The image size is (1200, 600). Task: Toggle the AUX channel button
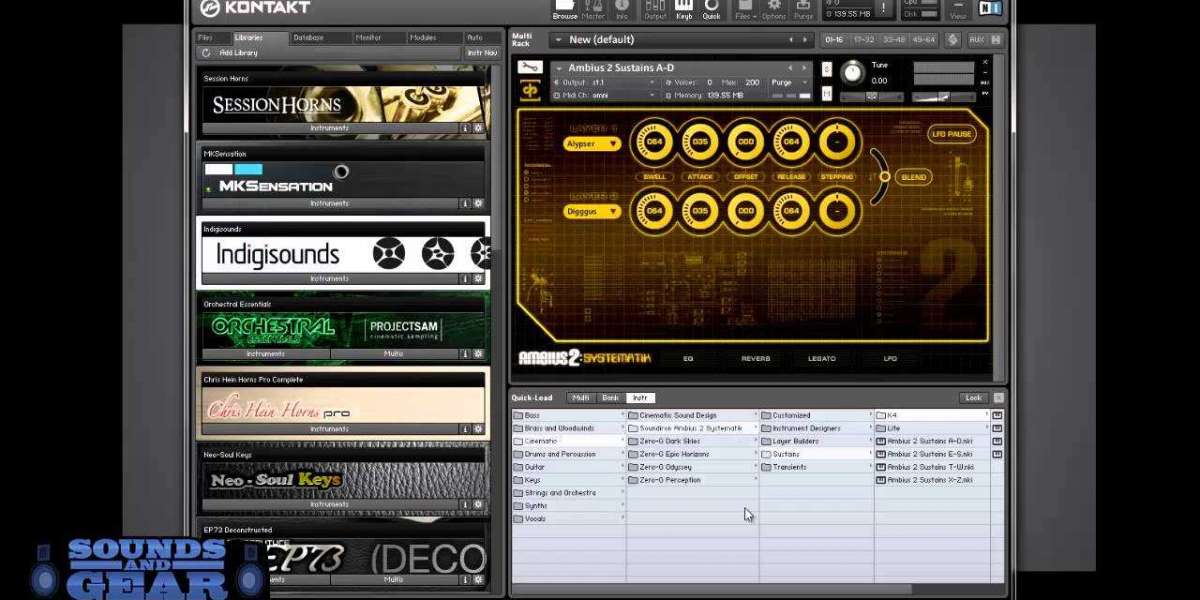click(x=977, y=40)
